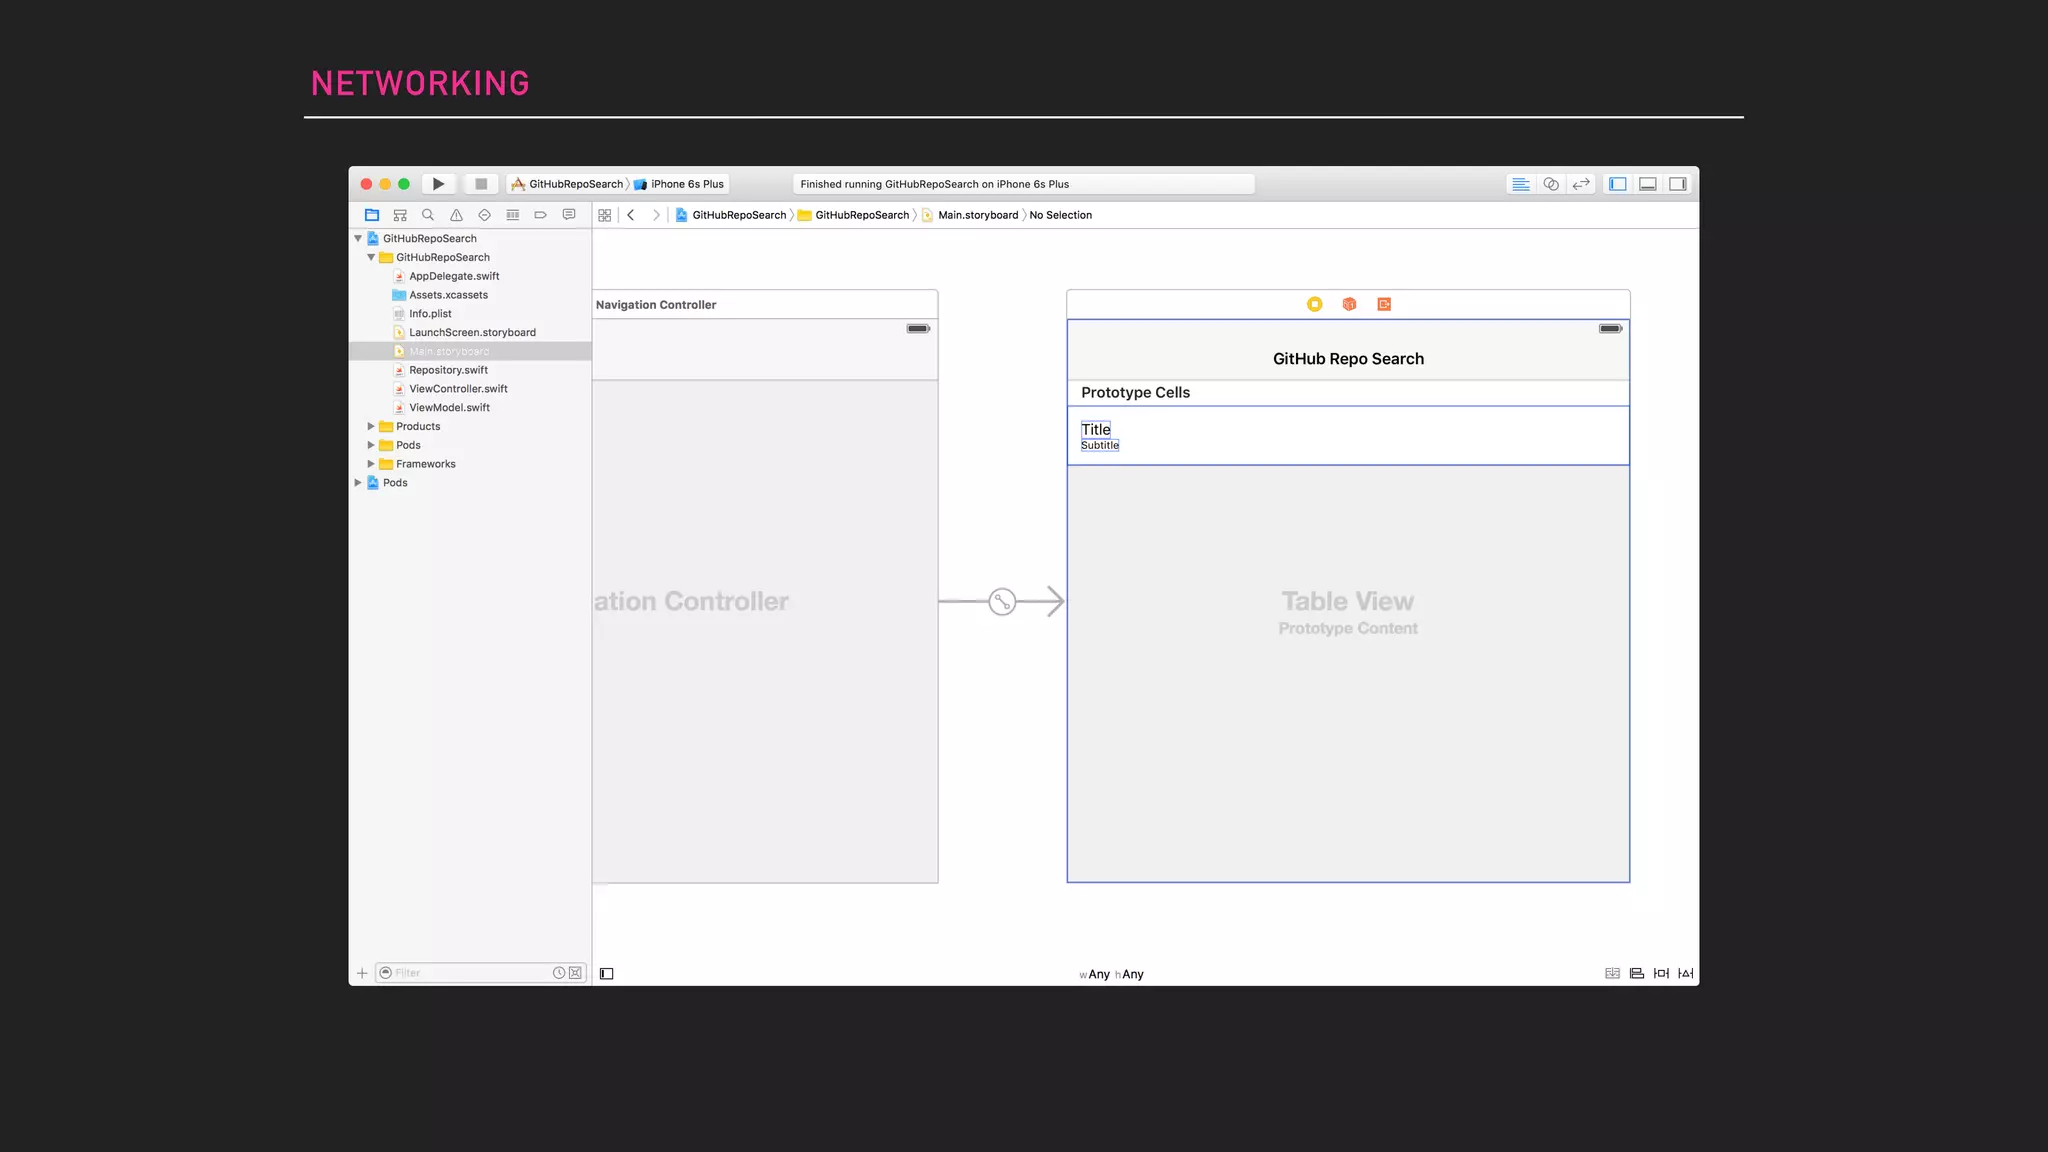Expand the Frameworks folder
This screenshot has height=1152, width=2048.
[371, 464]
